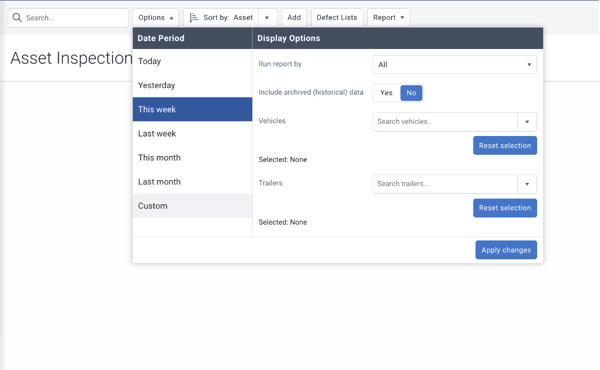Pick Custom date period
600x370 pixels.
click(x=192, y=206)
